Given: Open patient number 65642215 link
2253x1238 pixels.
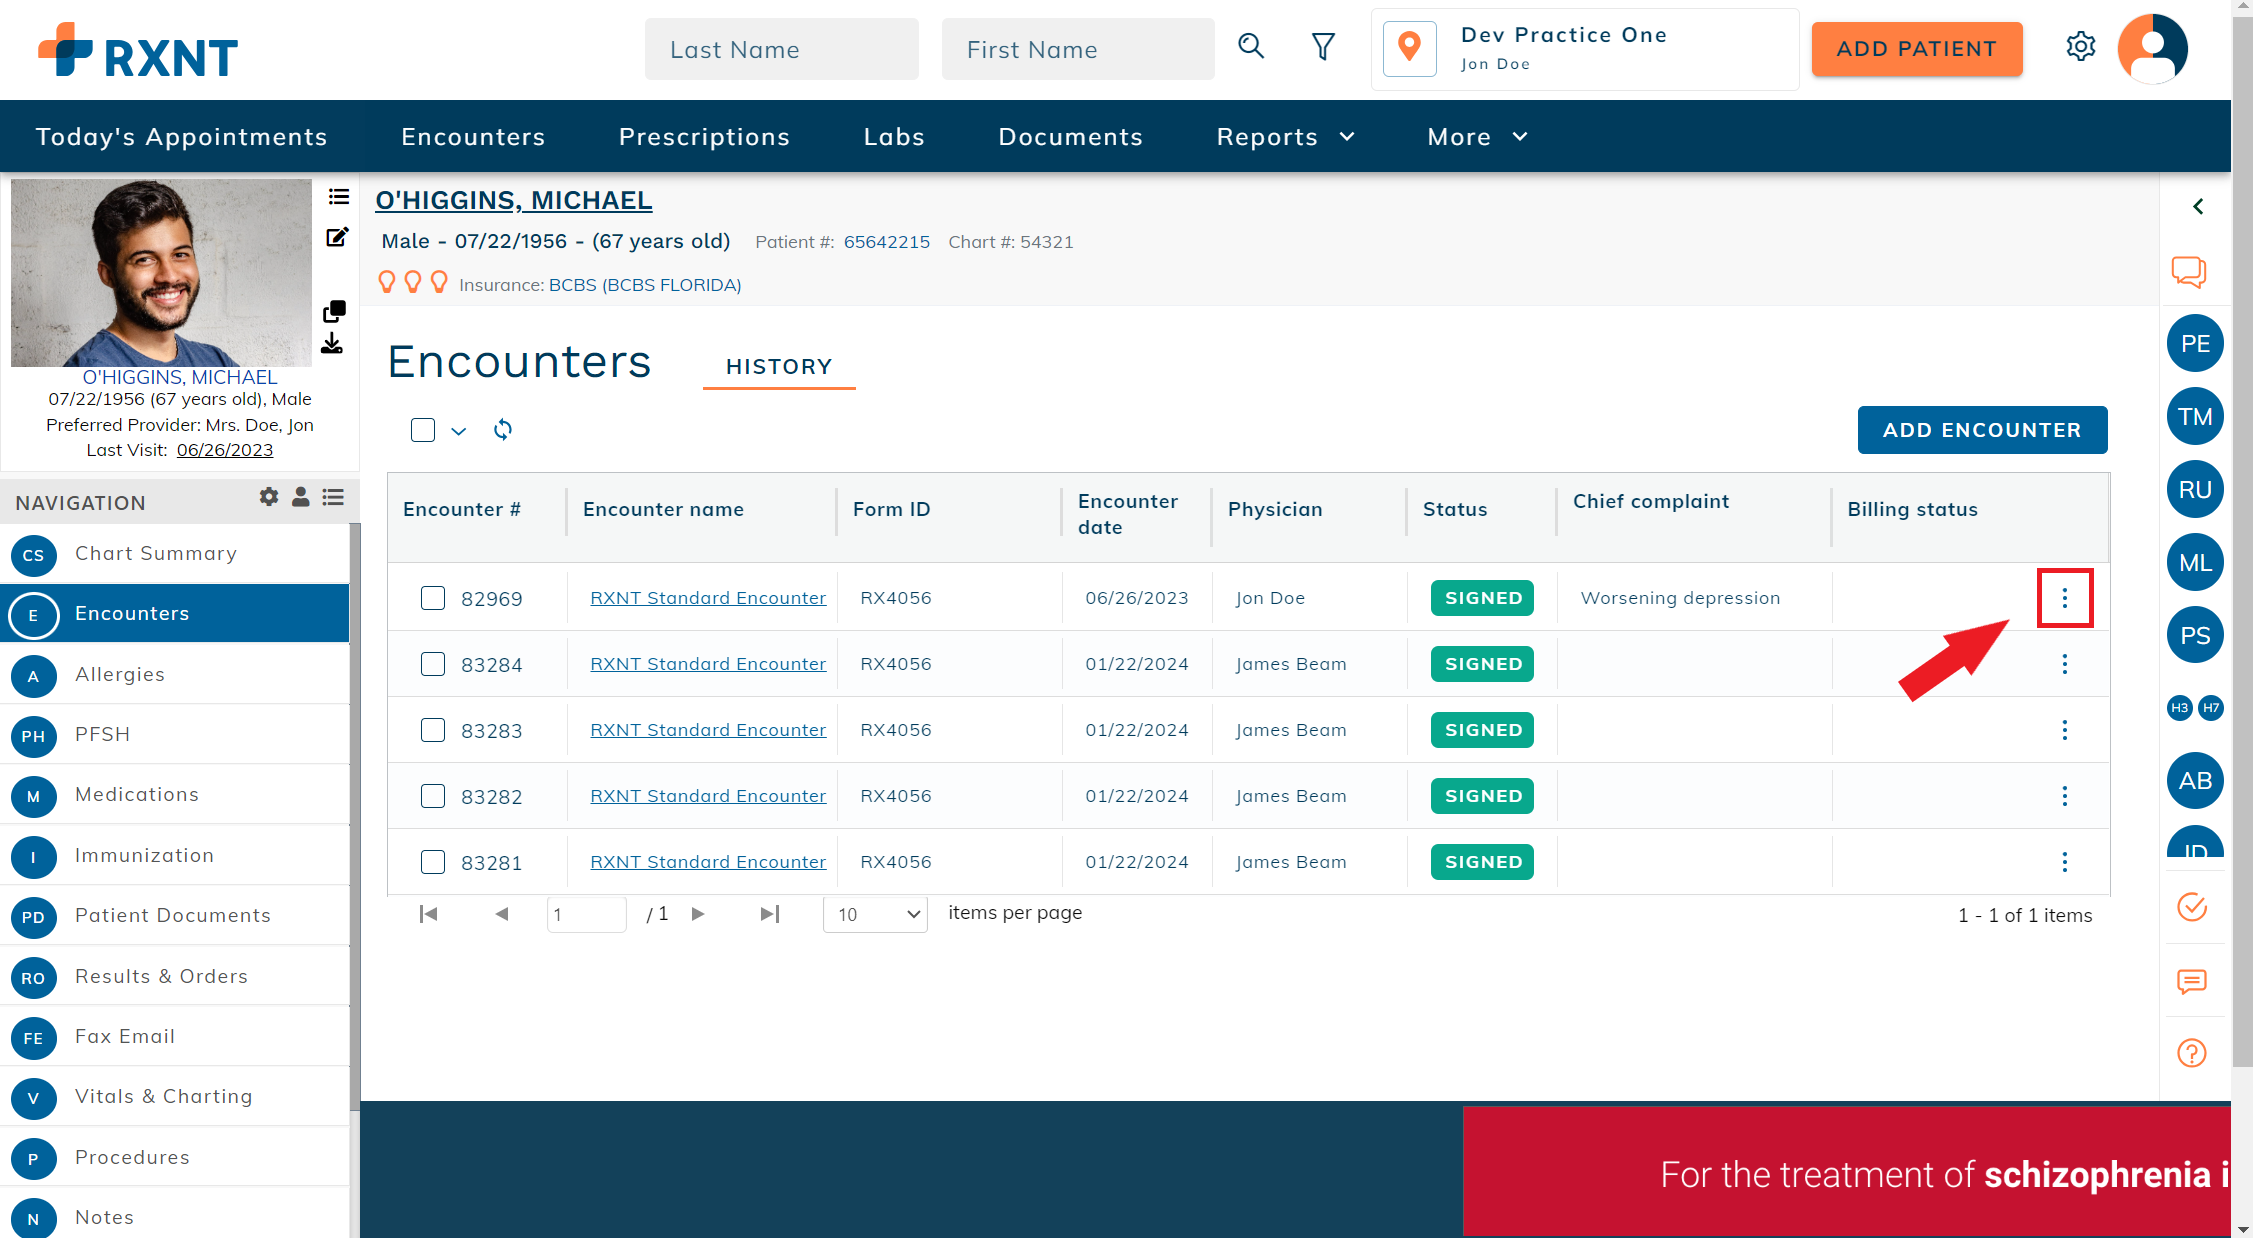Looking at the screenshot, I should 887,242.
